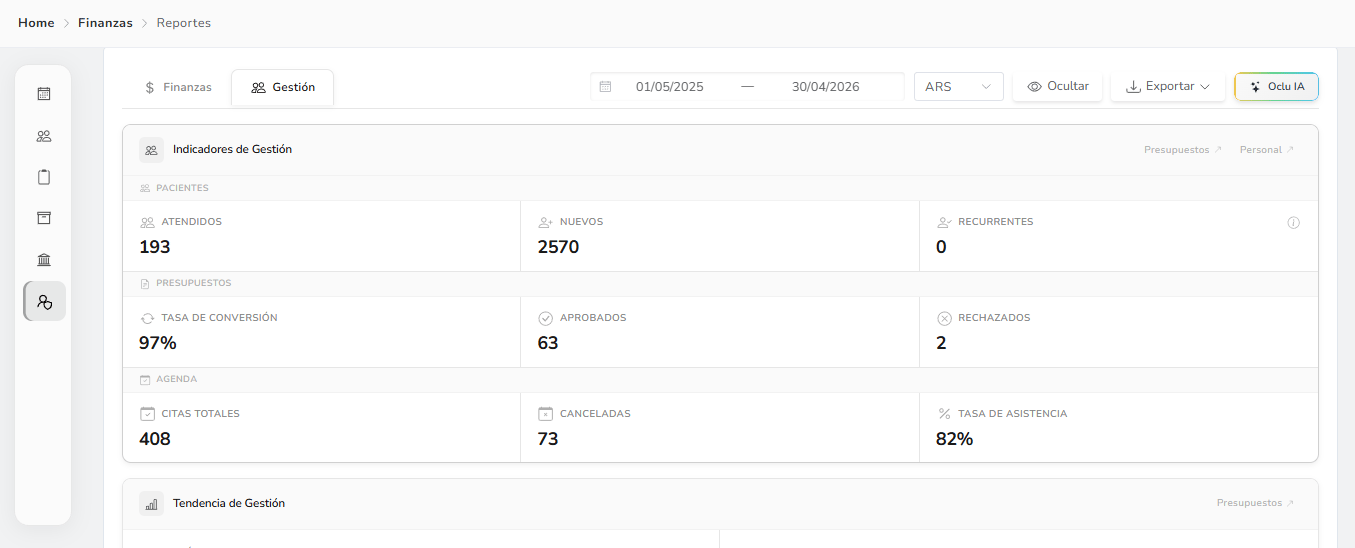Click the Tendencia de Gestión title

point(229,504)
